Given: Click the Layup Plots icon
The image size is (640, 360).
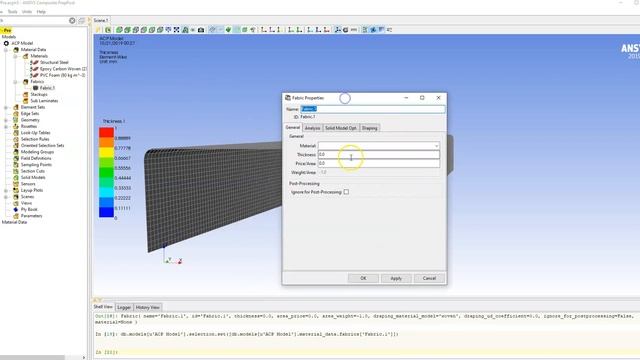Looking at the screenshot, I should 16,190.
